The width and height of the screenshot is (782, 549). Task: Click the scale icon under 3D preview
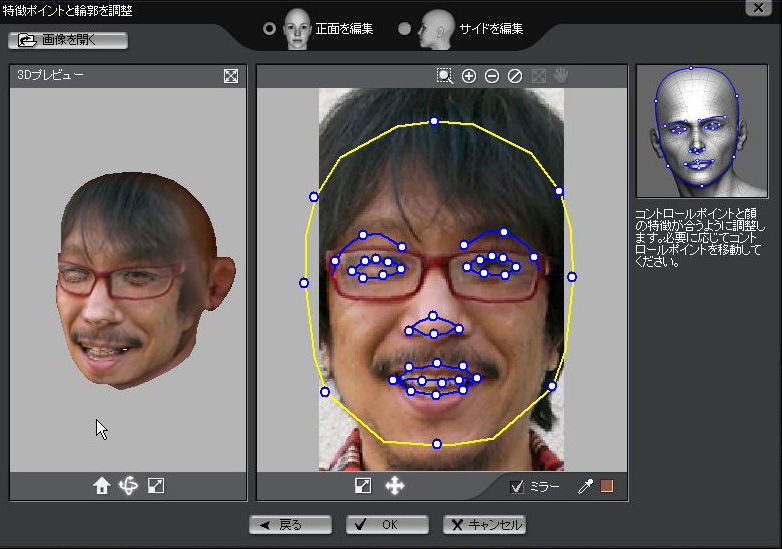click(156, 486)
